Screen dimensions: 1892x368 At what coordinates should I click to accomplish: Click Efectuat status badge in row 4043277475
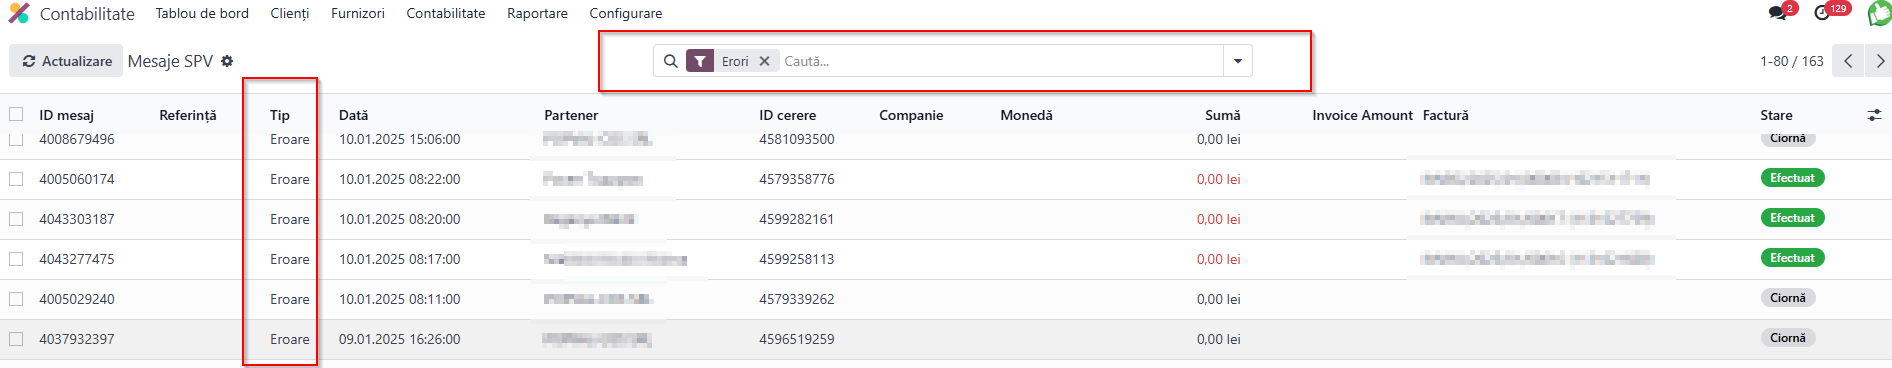pyautogui.click(x=1792, y=258)
